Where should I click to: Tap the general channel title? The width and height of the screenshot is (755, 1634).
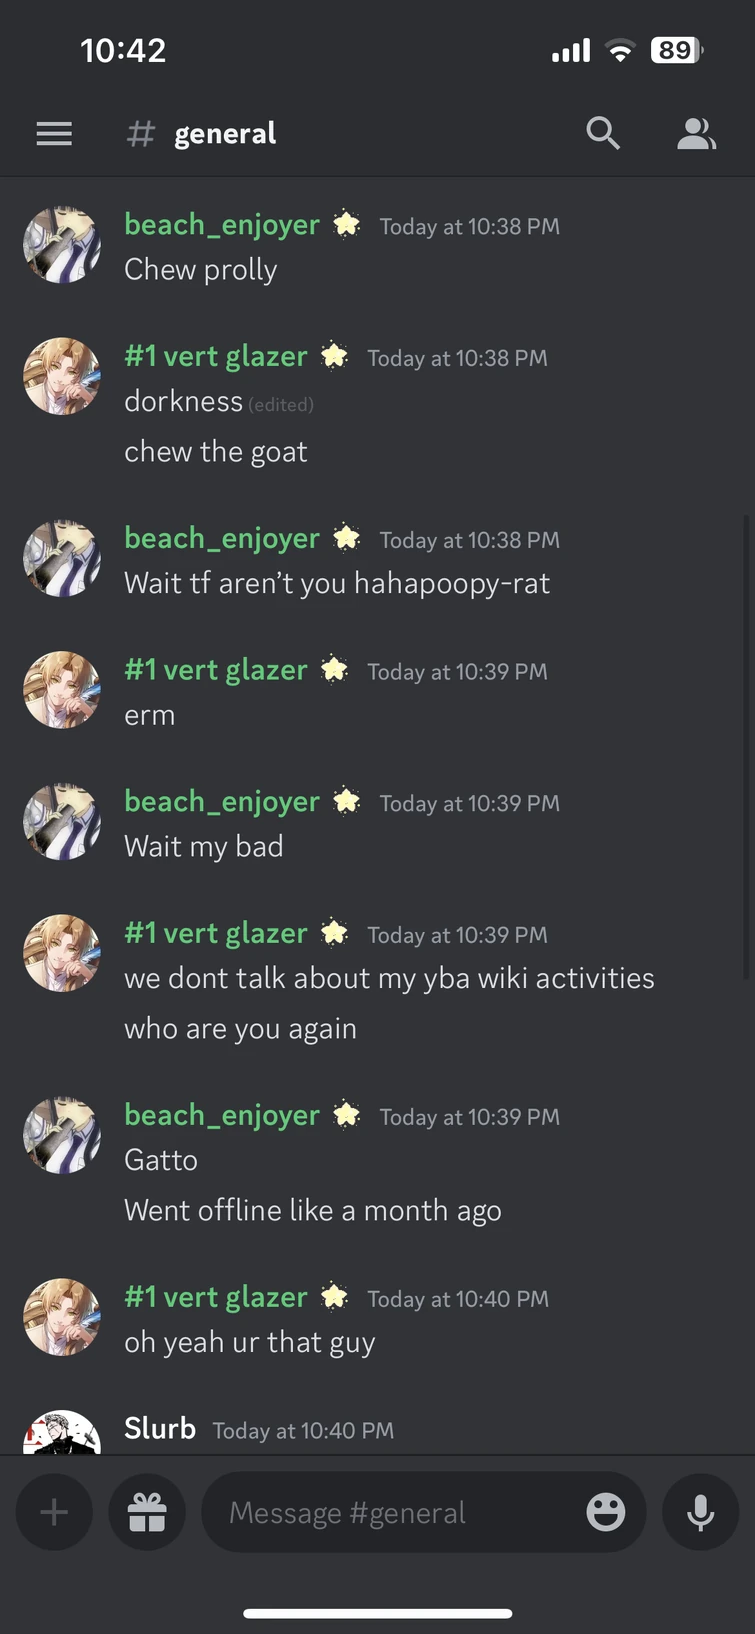225,134
